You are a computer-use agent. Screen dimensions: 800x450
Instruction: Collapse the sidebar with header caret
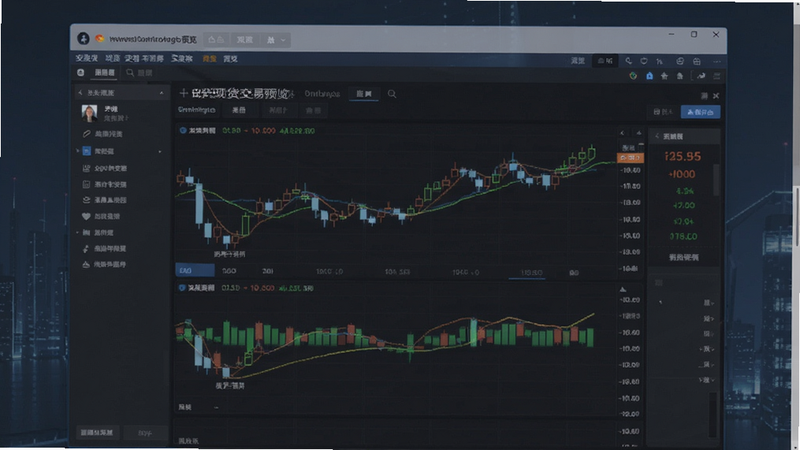click(x=161, y=93)
